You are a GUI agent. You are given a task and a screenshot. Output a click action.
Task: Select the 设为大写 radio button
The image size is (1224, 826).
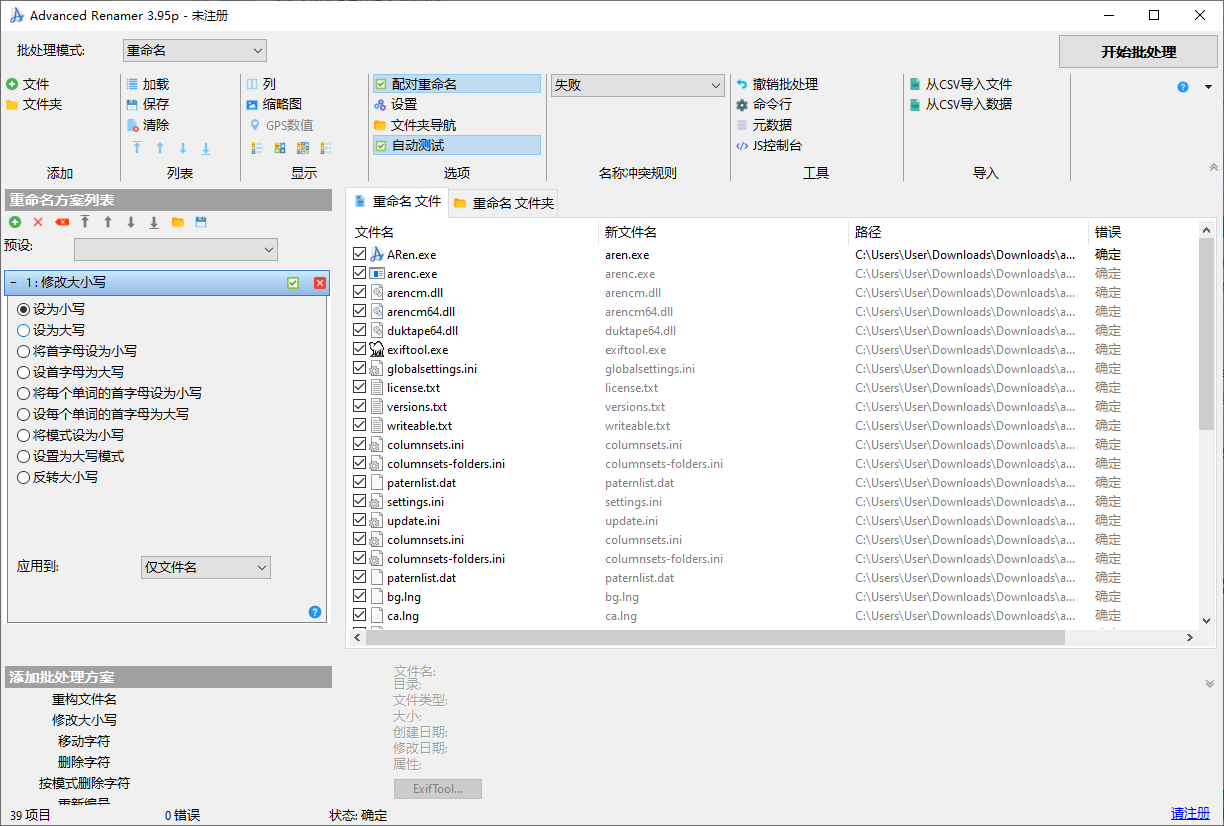pyautogui.click(x=24, y=330)
